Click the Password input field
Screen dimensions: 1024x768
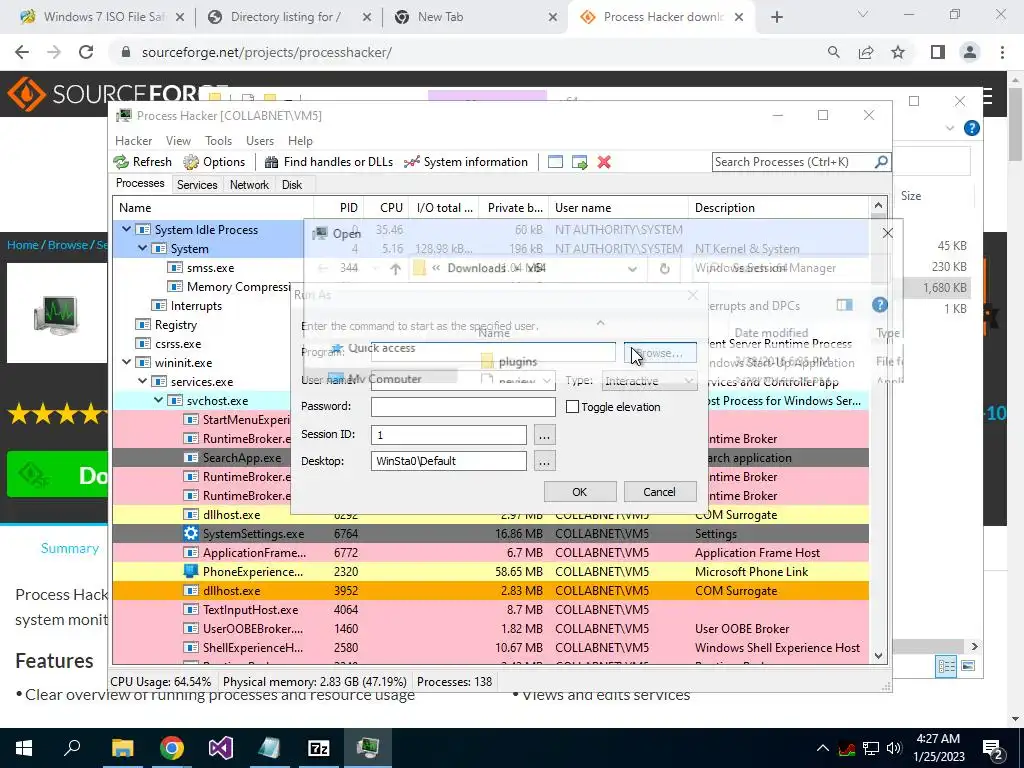coord(463,406)
